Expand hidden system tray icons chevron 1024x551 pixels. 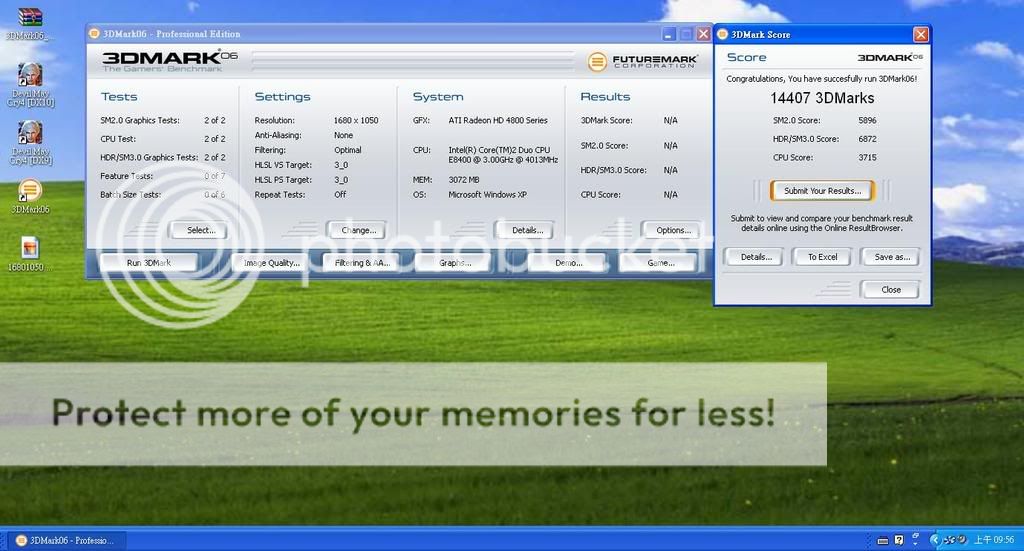pos(935,540)
